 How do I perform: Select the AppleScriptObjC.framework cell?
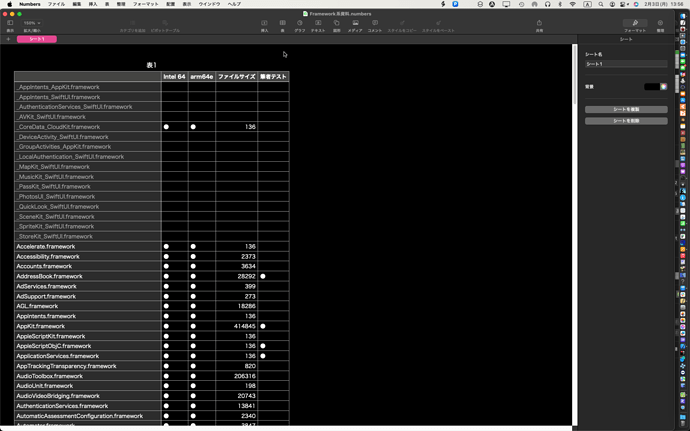(x=88, y=346)
